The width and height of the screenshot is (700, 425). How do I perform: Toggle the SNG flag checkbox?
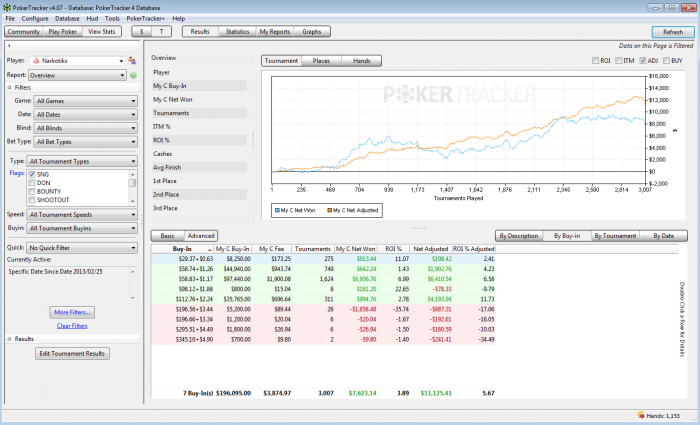click(32, 175)
